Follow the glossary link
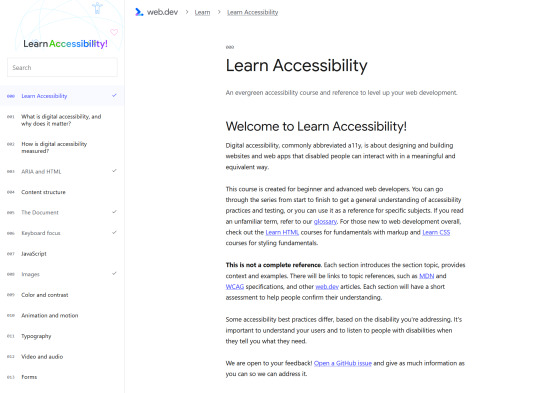 tap(325, 221)
